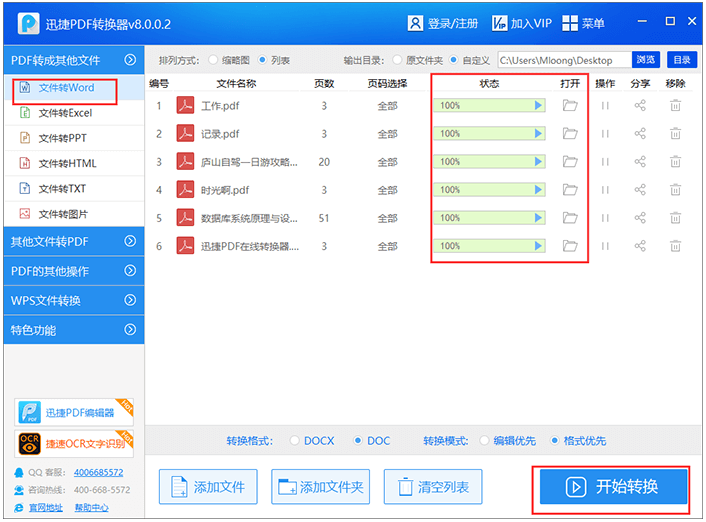Open output folder for 时光啊.pdf

pos(570,190)
